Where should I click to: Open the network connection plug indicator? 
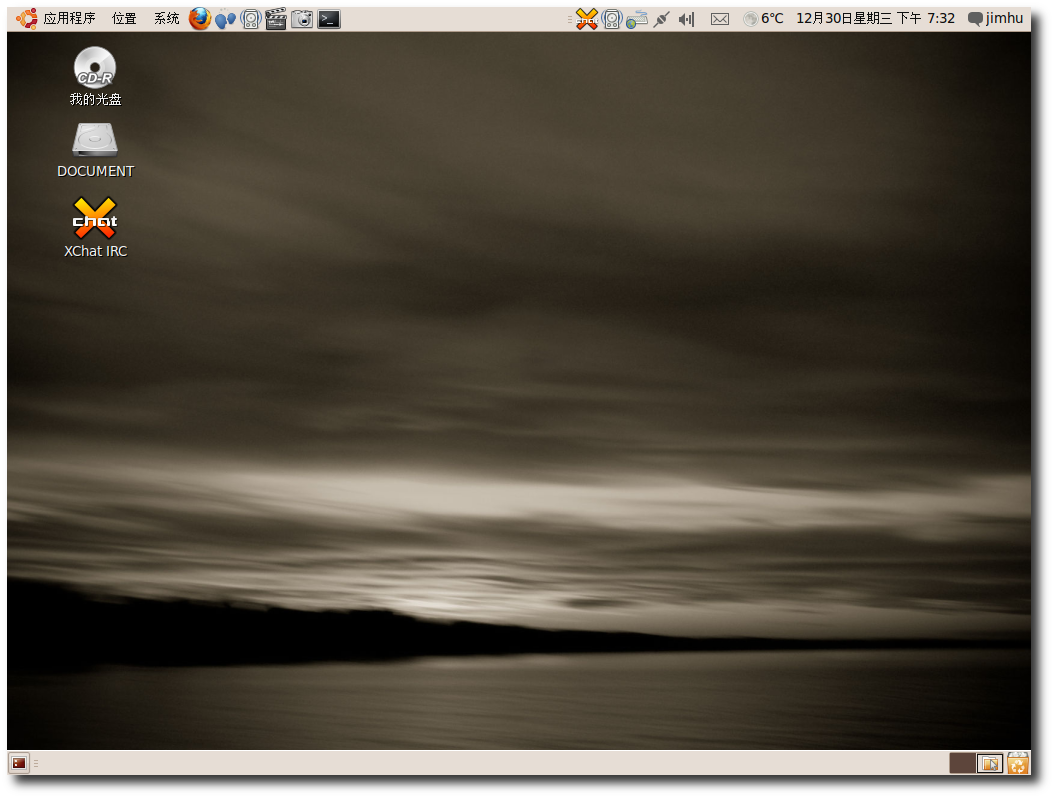(x=661, y=19)
